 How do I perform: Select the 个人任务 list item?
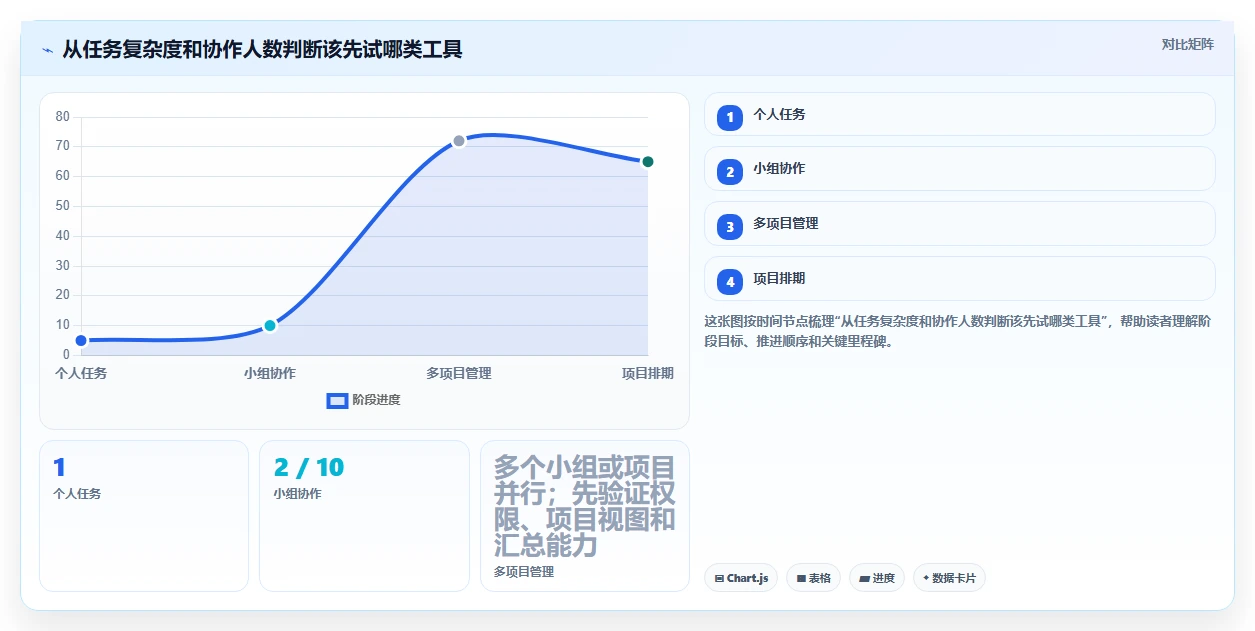click(x=960, y=114)
